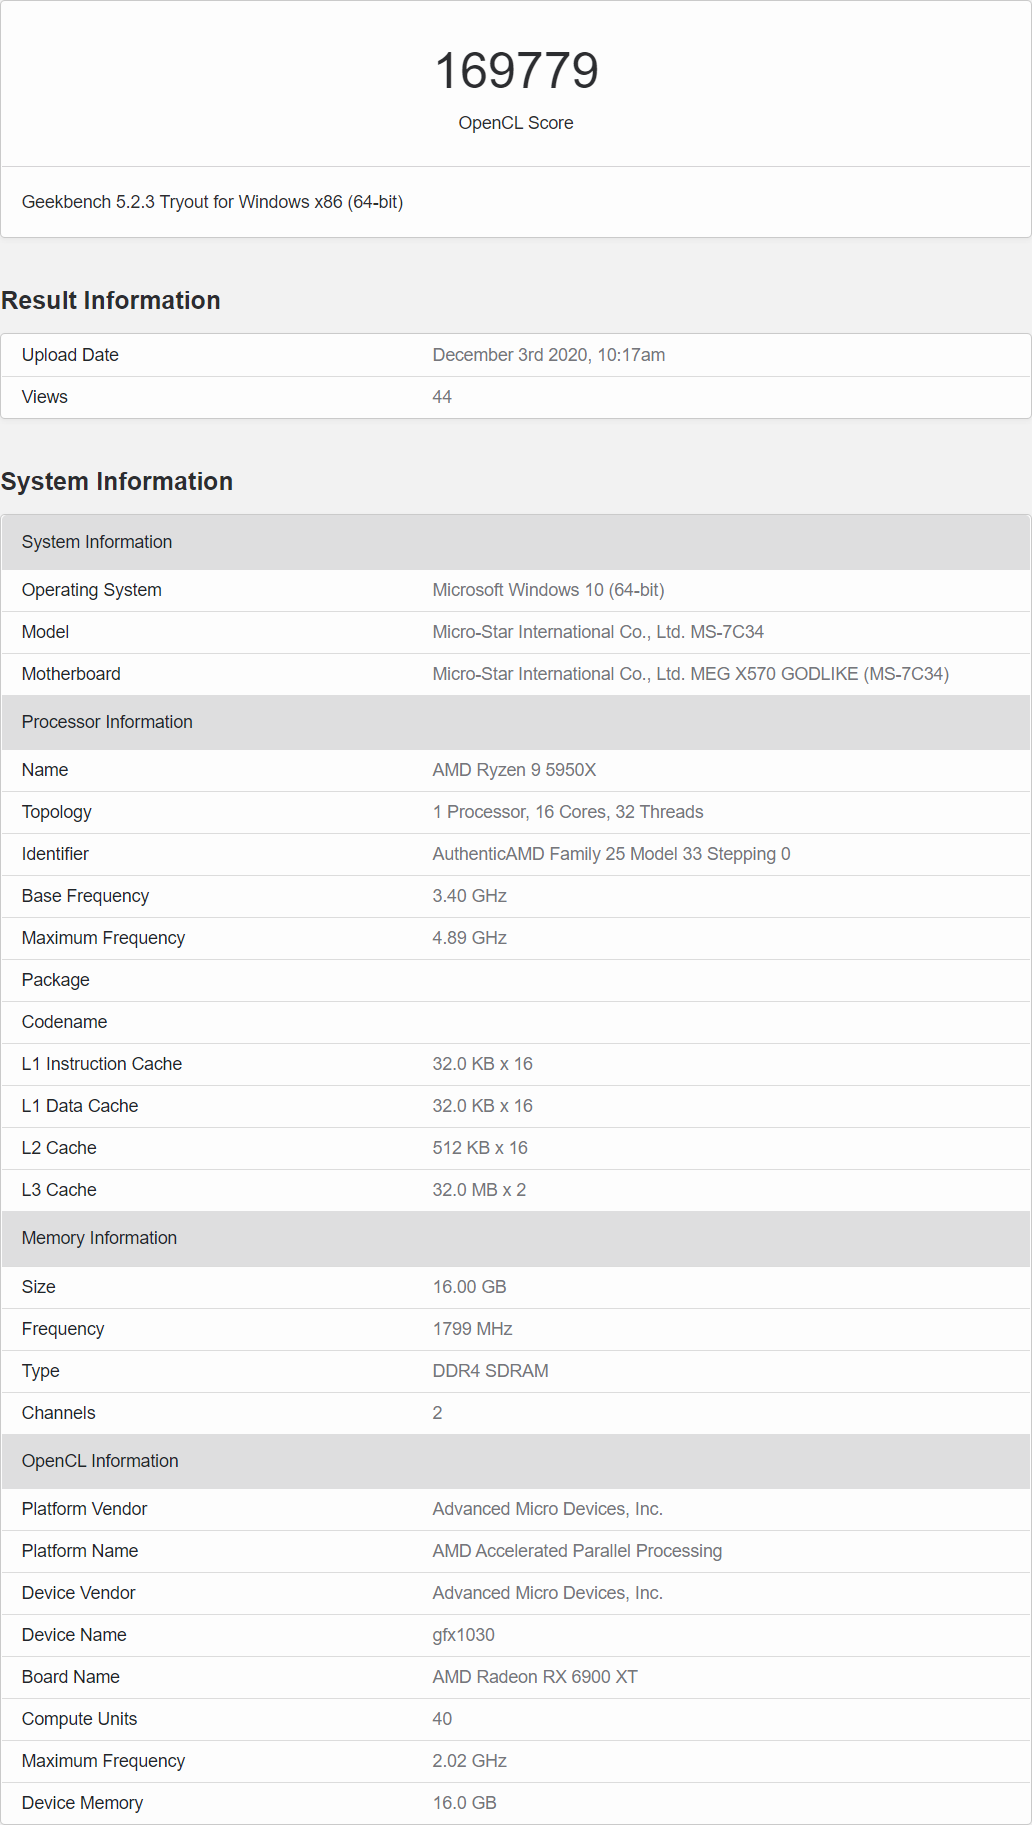This screenshot has height=1825, width=1032.
Task: Click the Upload Date value December 3rd 2020
Action: 548,355
